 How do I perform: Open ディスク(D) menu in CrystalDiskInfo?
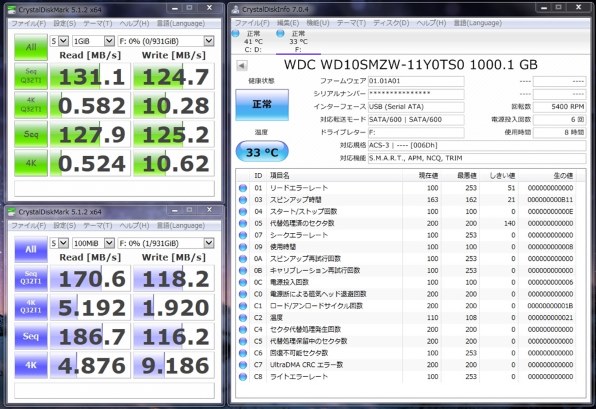coord(391,23)
